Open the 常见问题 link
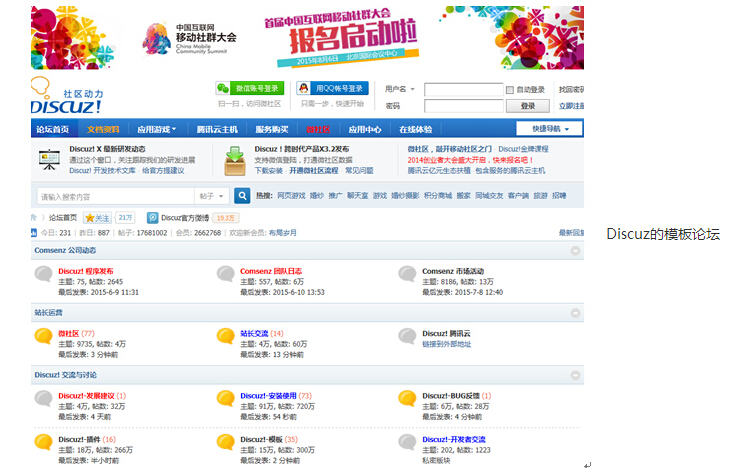This screenshot has height=468, width=736. coord(359,170)
